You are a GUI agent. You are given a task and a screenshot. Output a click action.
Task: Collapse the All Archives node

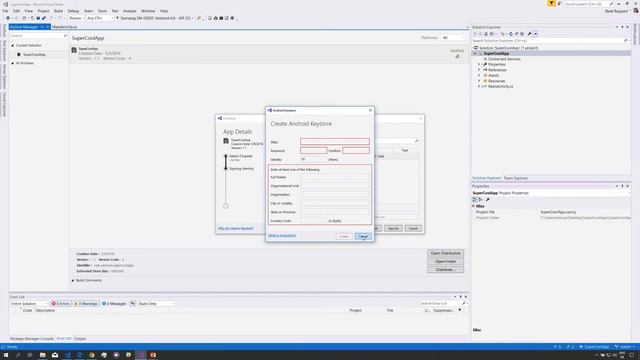(x=13, y=63)
